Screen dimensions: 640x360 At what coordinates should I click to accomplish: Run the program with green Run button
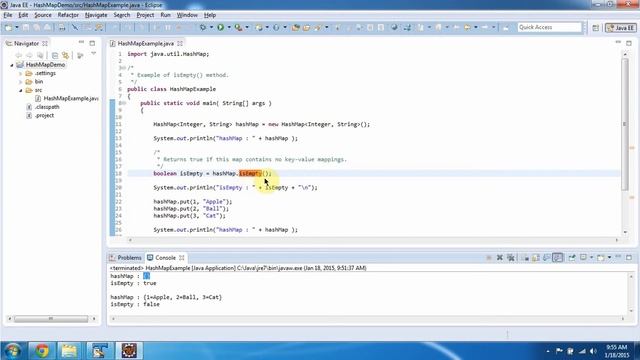[220, 27]
